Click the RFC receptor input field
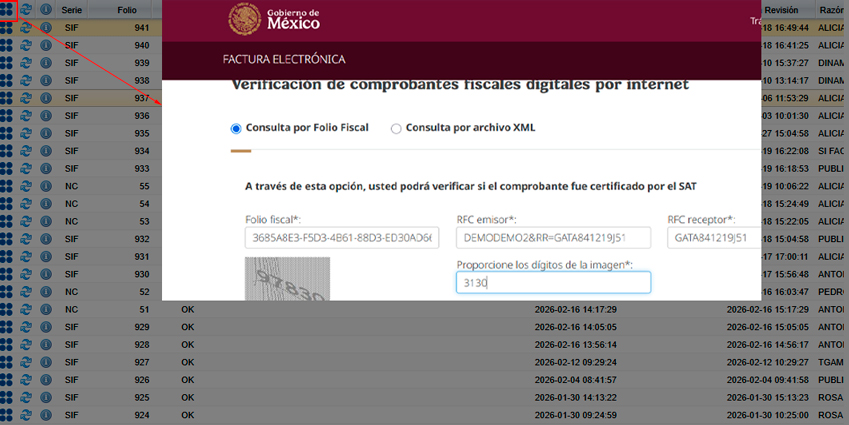Image resolution: width=849 pixels, height=425 pixels. click(x=714, y=238)
